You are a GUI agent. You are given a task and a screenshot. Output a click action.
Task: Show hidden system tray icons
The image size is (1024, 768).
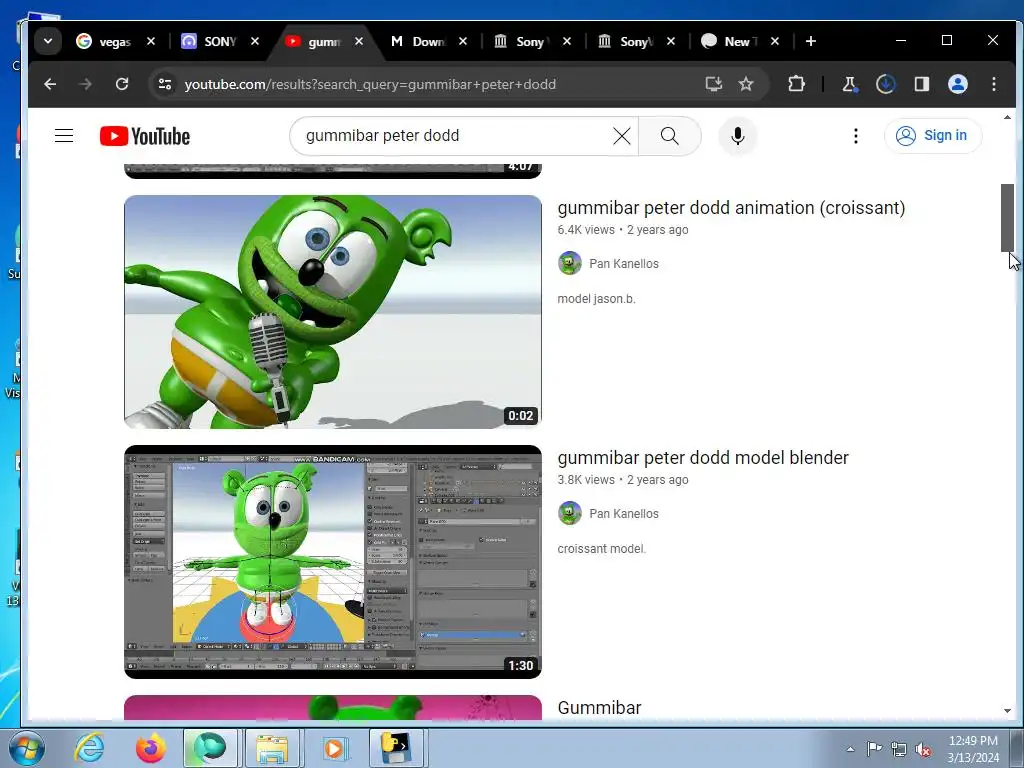click(x=850, y=749)
